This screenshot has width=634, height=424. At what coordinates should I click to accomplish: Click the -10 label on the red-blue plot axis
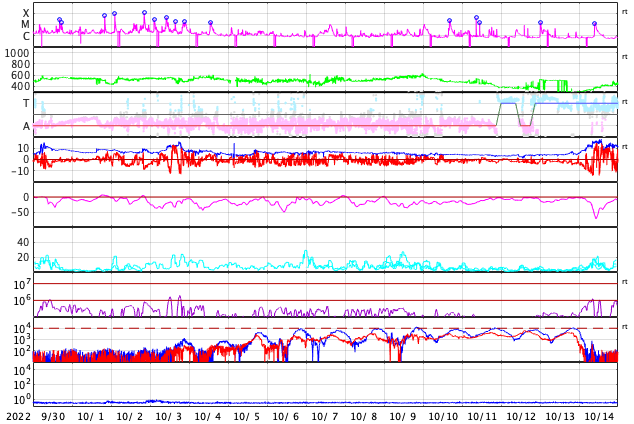[19, 171]
